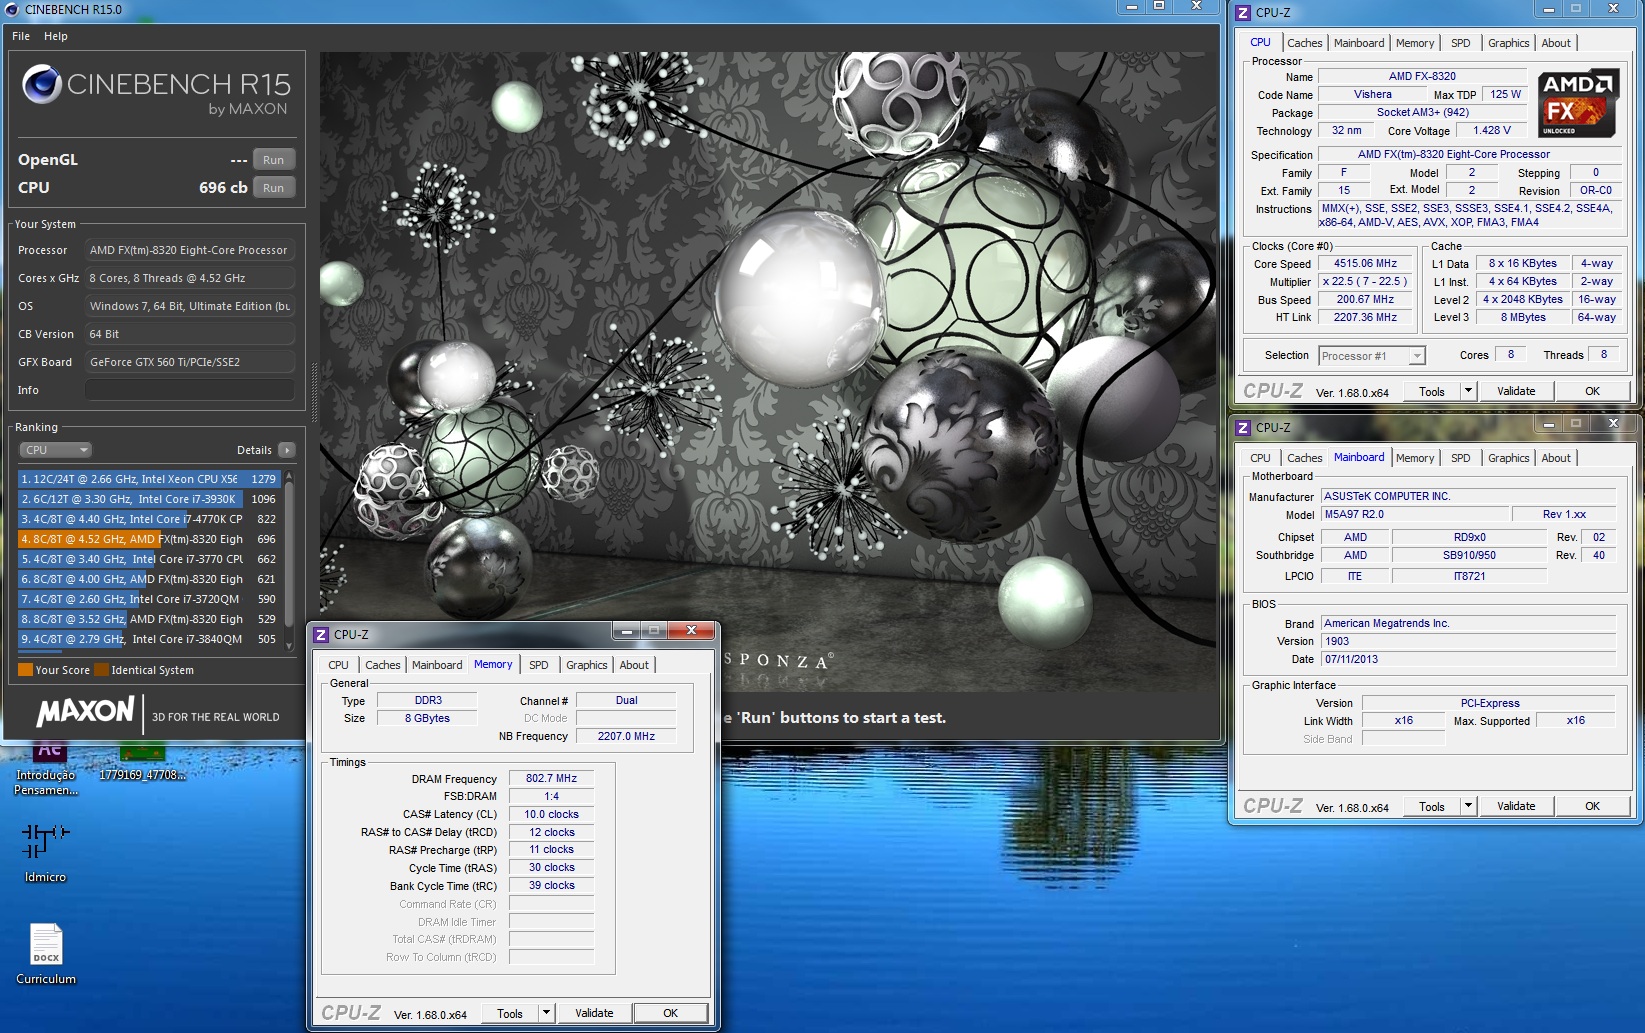1645x1033 pixels.
Task: Click the GFX Board GeForce GTX 560 Ti field
Action: point(190,362)
